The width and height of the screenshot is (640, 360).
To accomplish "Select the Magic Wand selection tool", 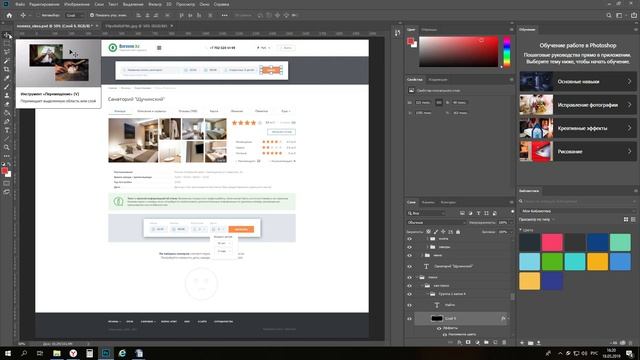I will click(x=7, y=61).
